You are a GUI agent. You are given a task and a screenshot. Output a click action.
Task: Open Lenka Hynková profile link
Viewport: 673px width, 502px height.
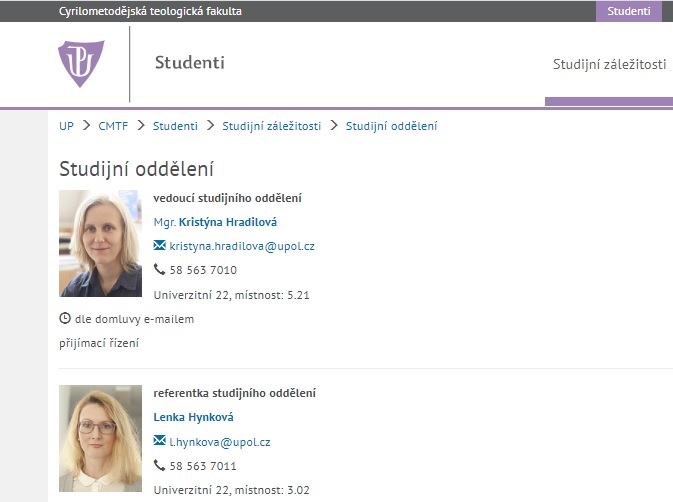(194, 417)
